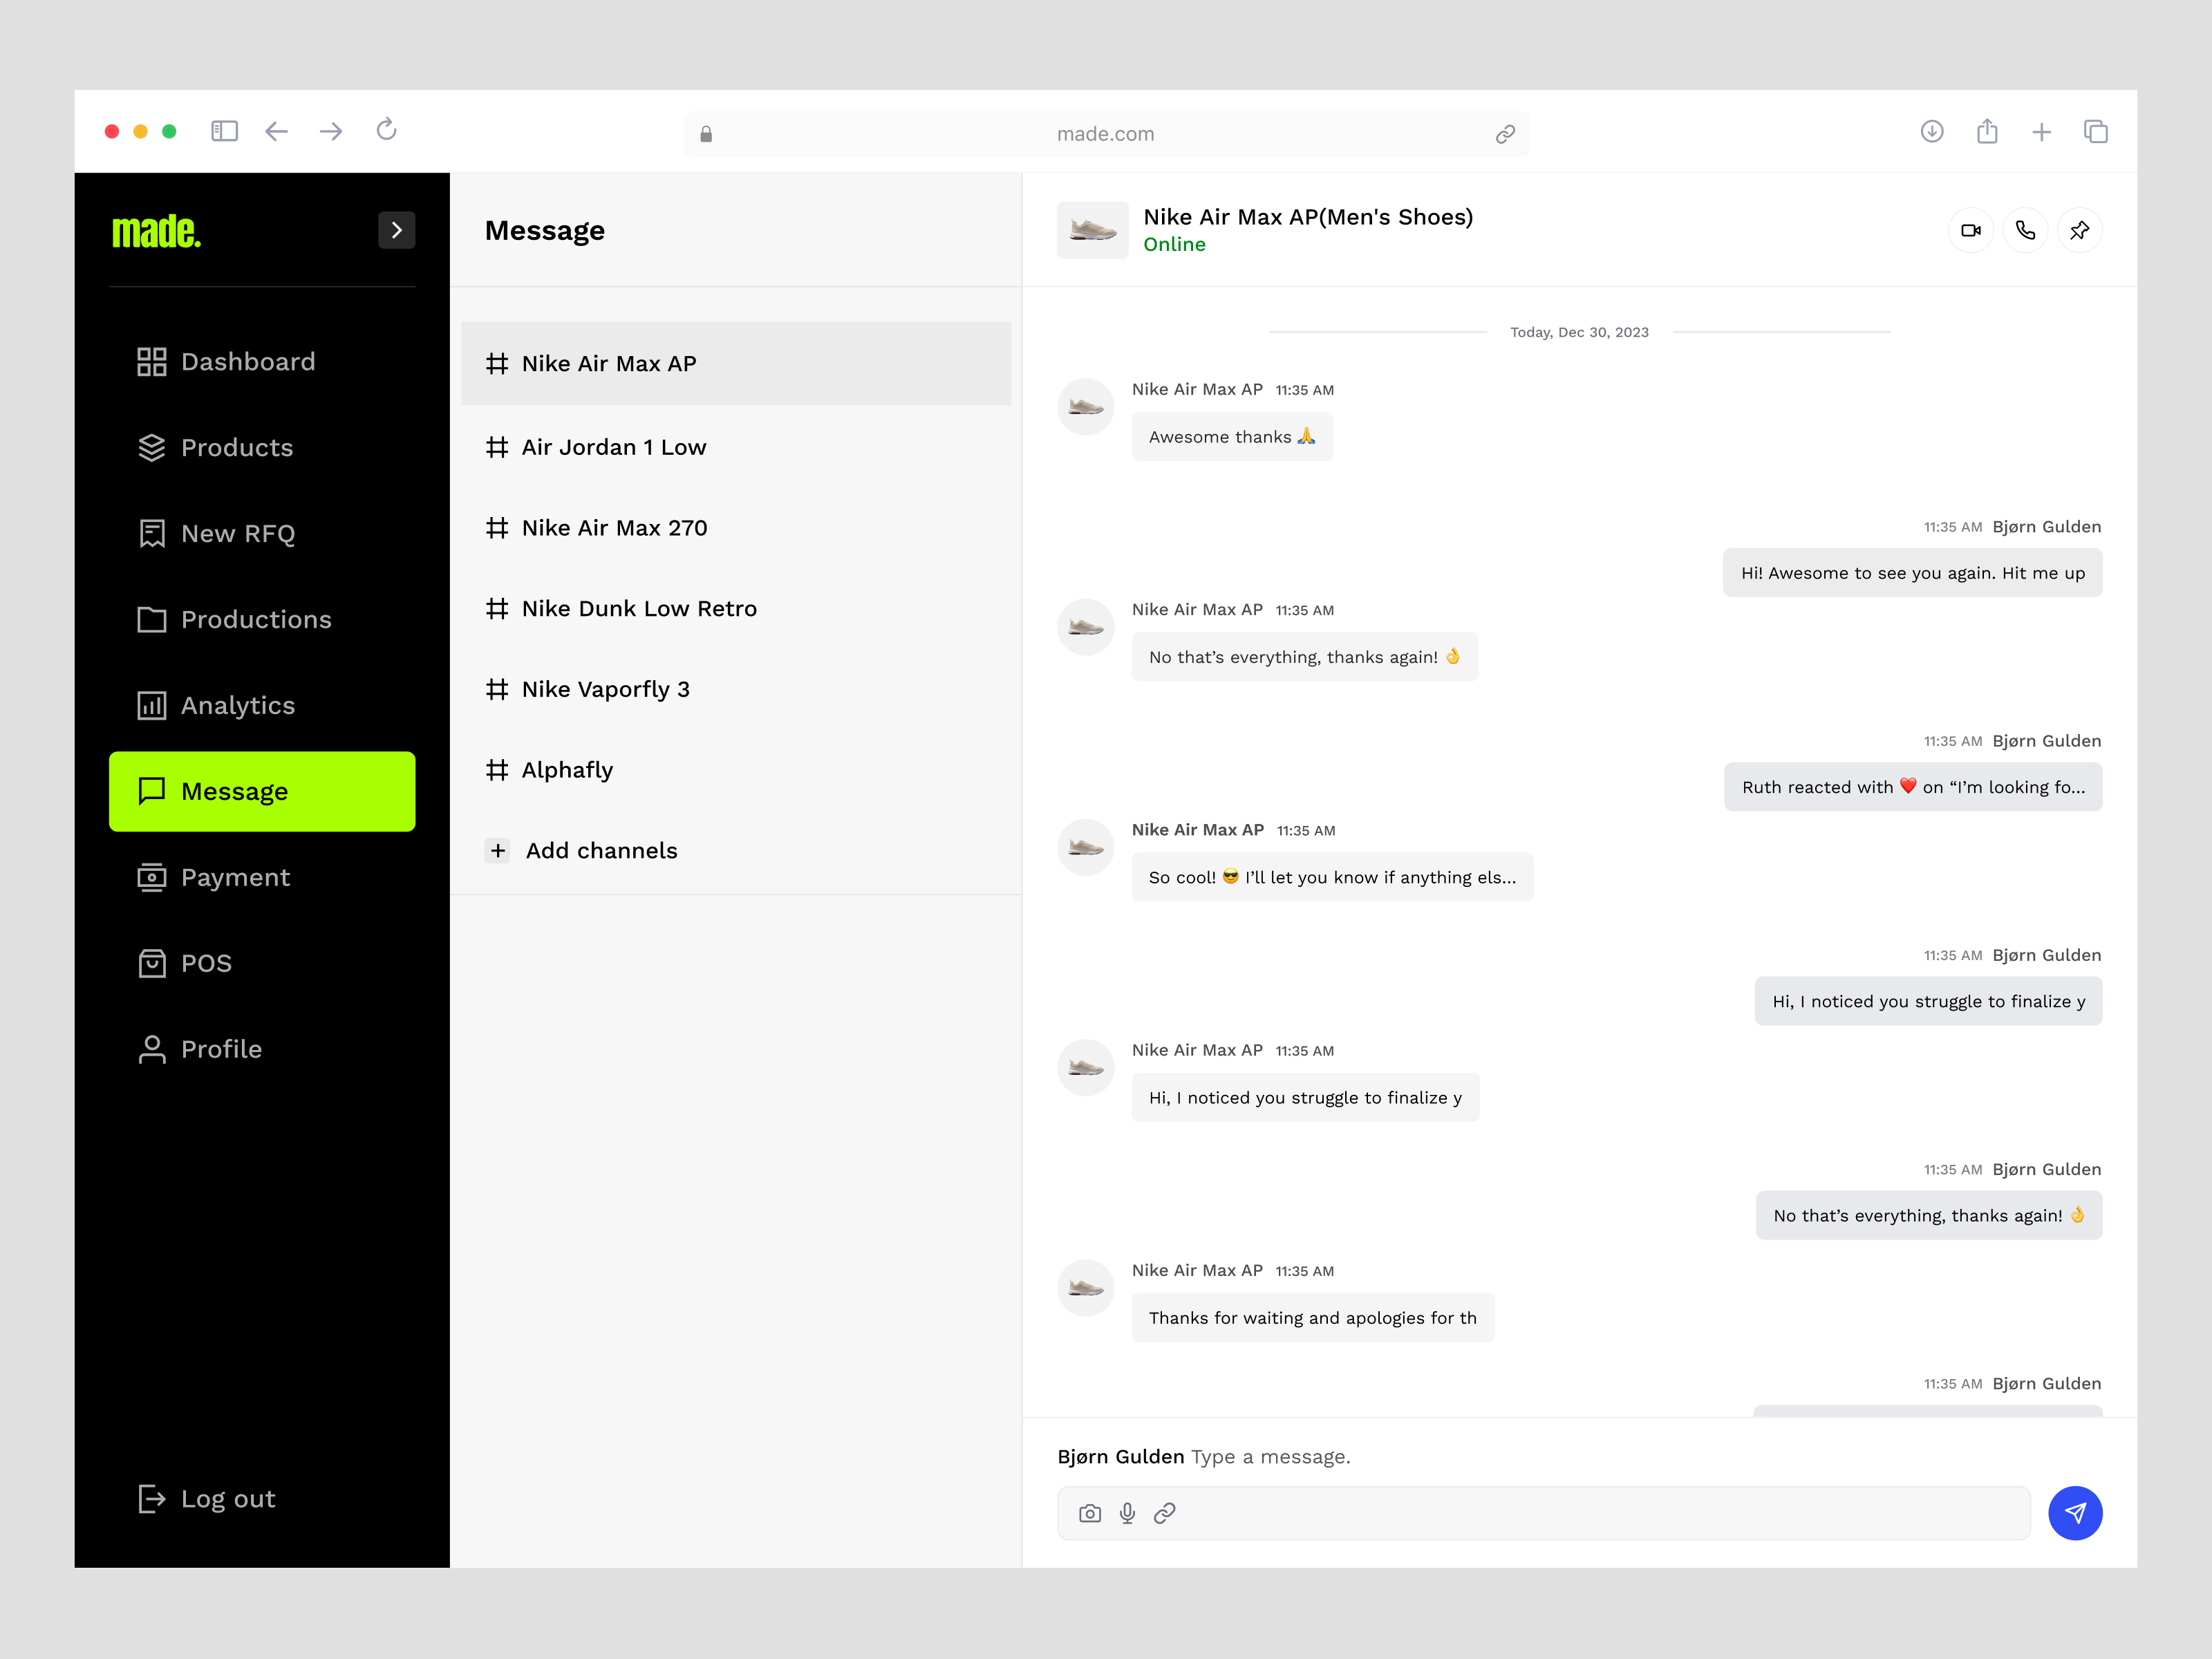
Task: Open the Nike Dunk Low Retro channel
Action: [639, 608]
